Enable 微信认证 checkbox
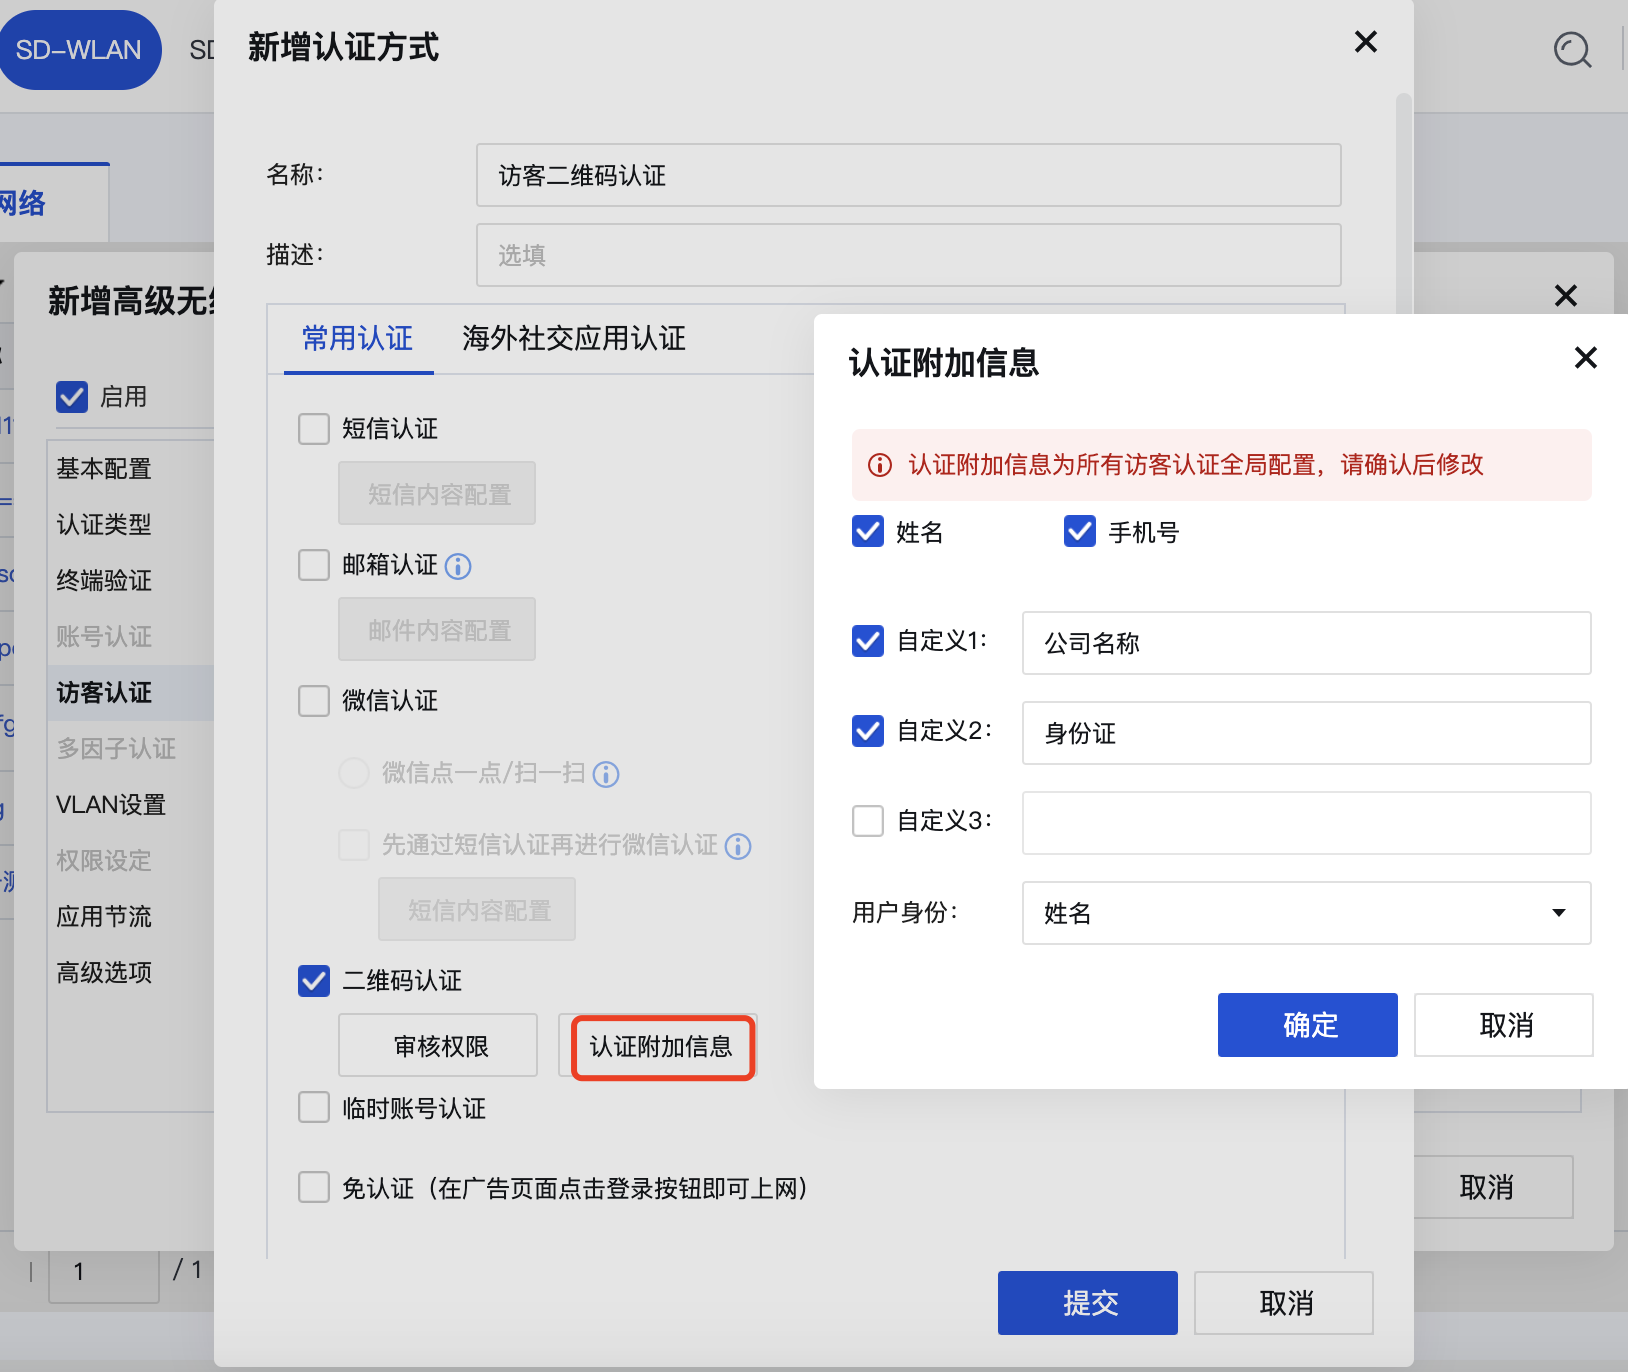This screenshot has width=1628, height=1372. [314, 701]
